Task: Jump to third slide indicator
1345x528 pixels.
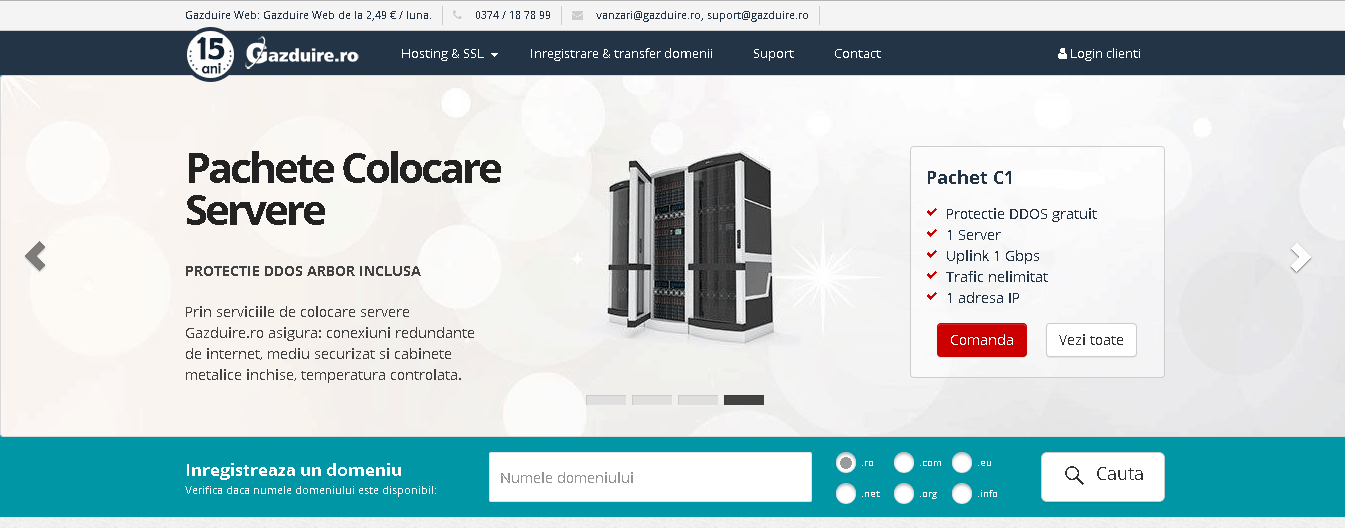Action: (698, 400)
